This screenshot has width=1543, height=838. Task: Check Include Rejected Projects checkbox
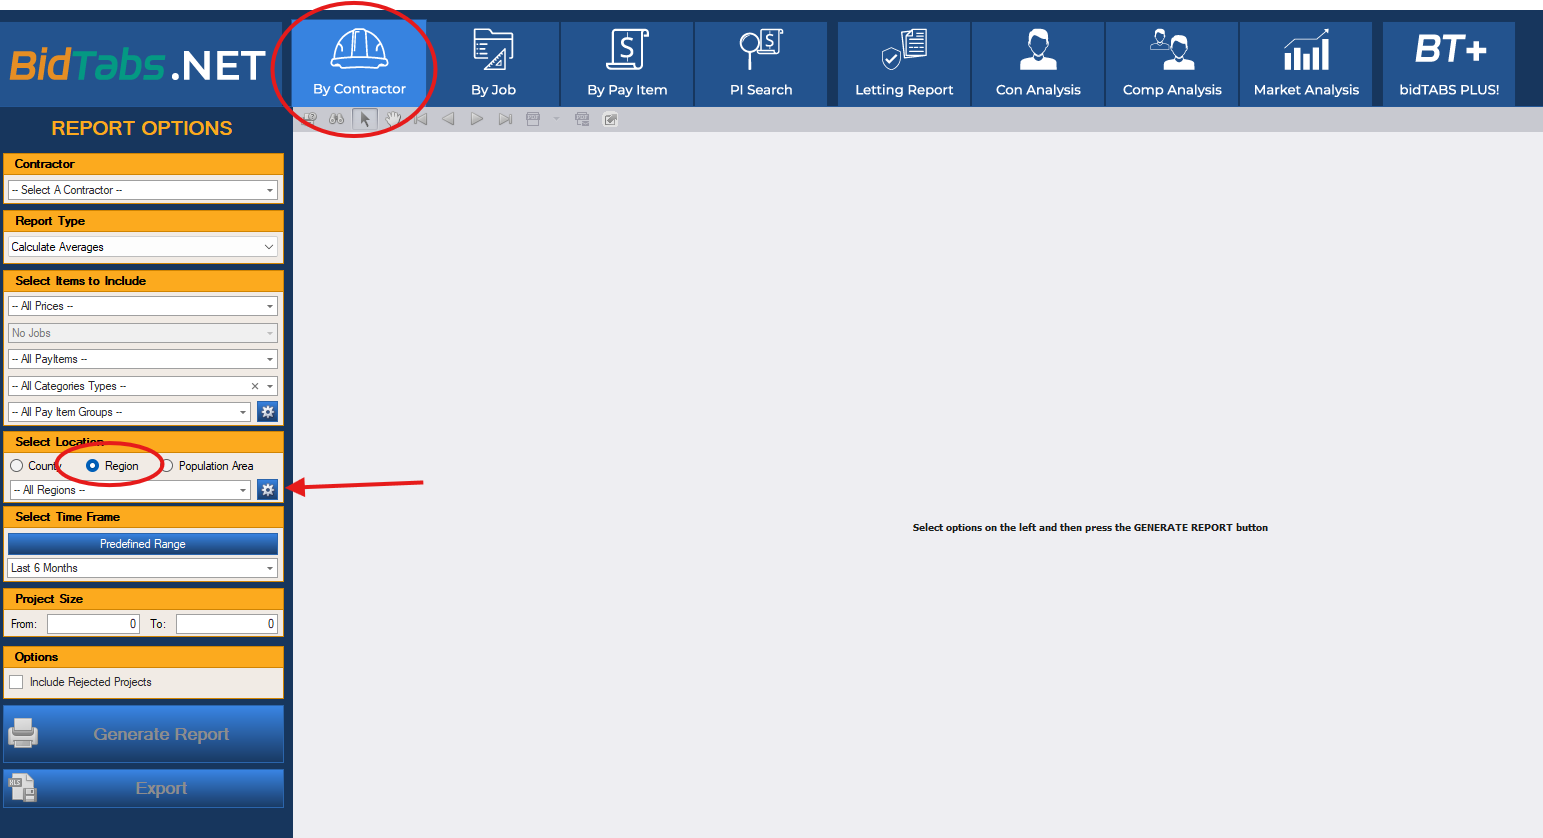pyautogui.click(x=17, y=682)
